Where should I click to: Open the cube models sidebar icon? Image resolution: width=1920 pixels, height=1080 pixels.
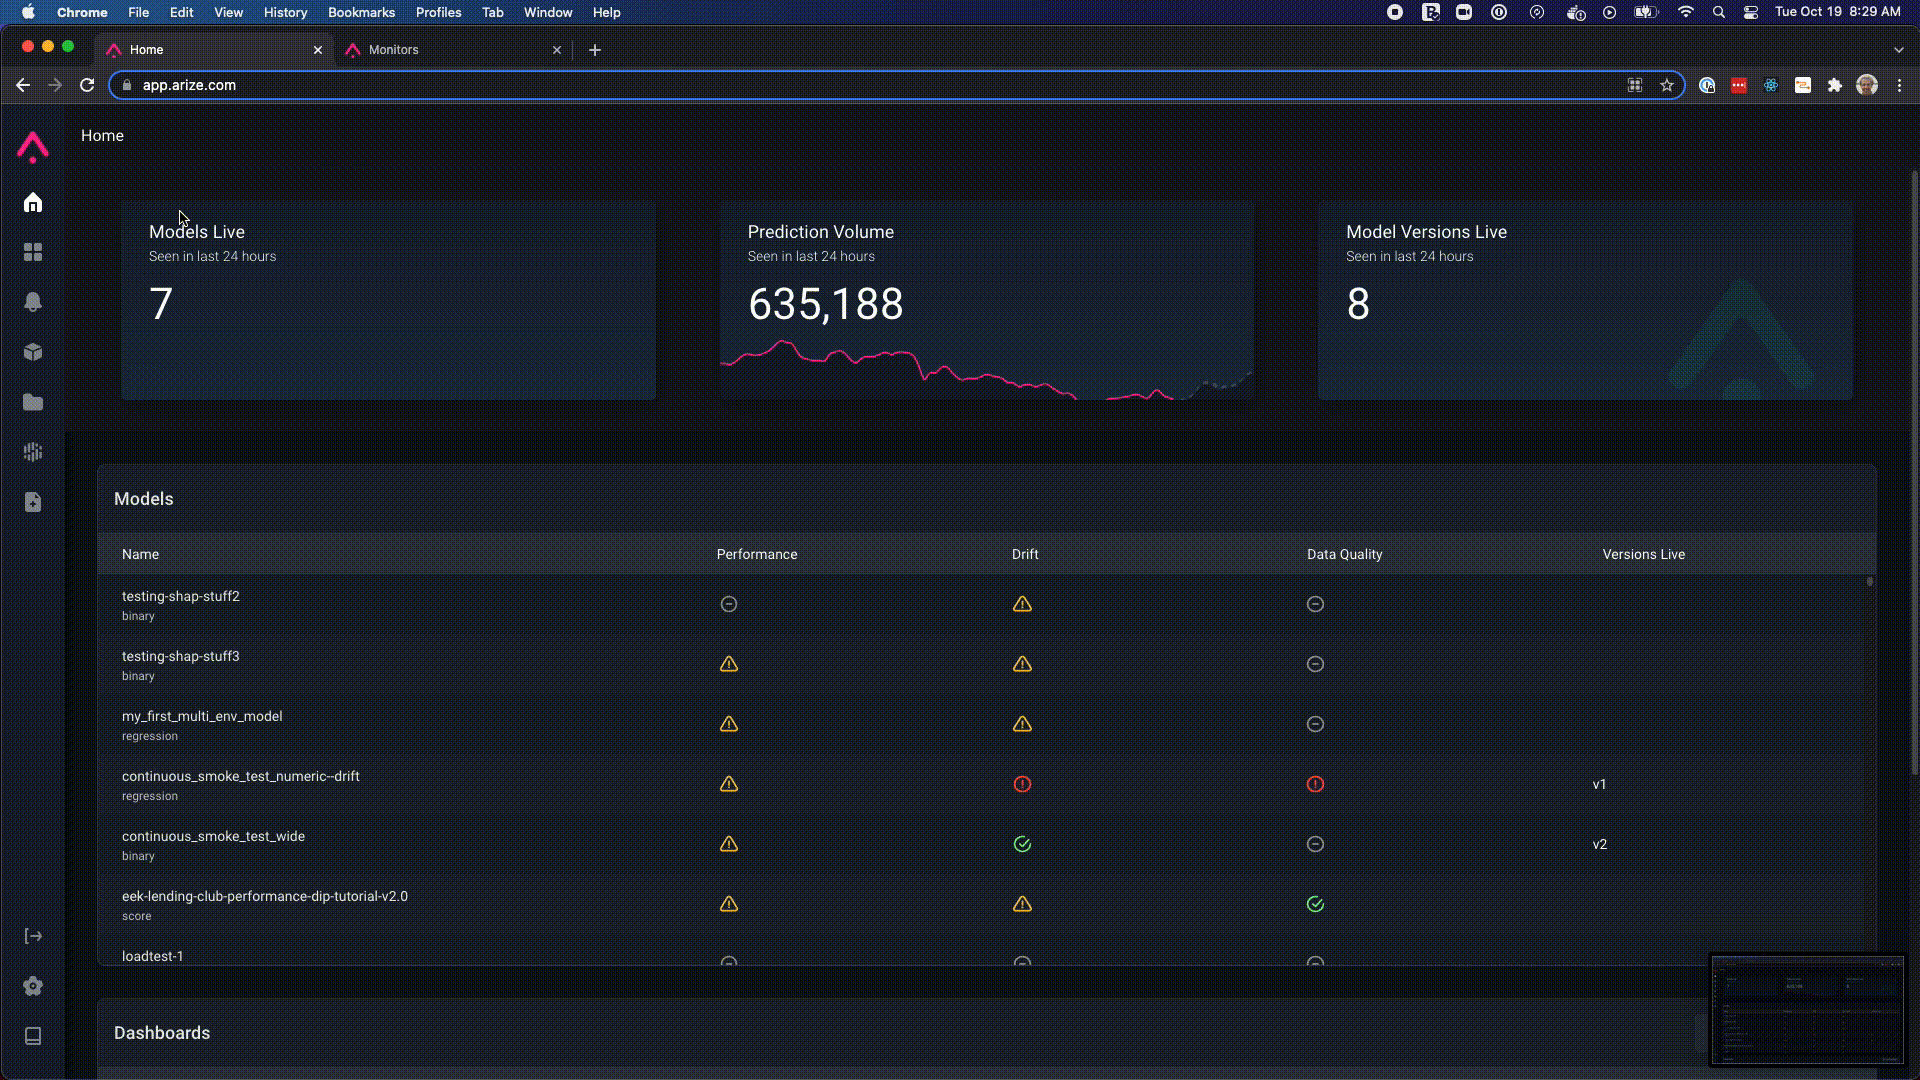tap(33, 352)
